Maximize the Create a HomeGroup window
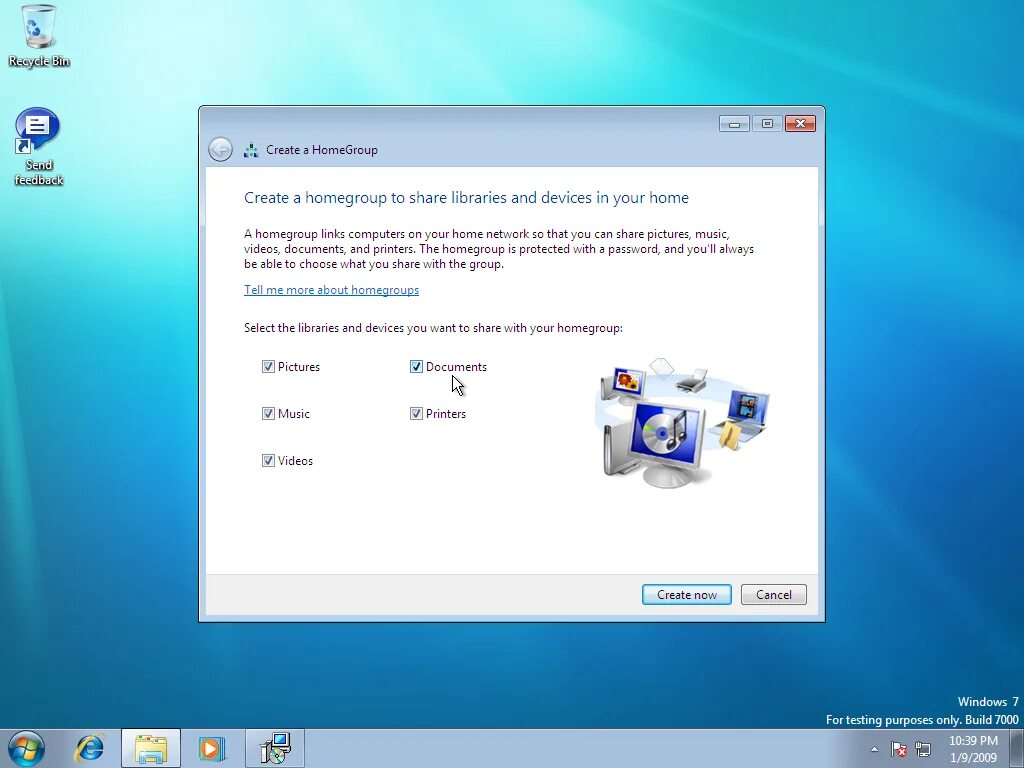 pos(767,123)
